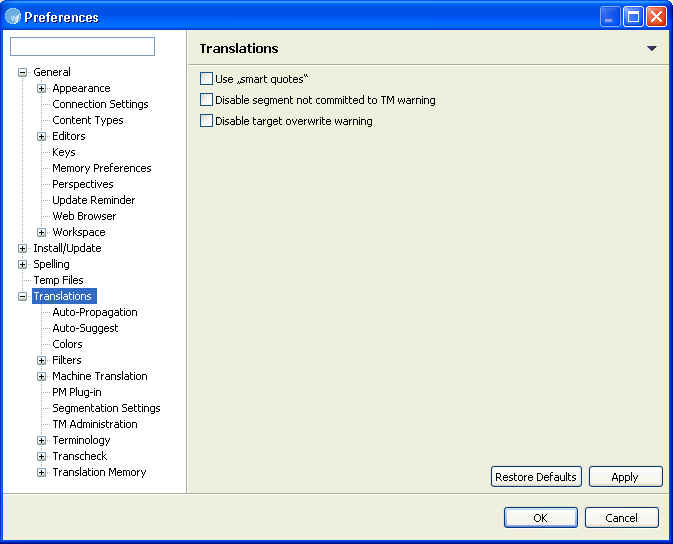Collapse the Translations tree node

[x=22, y=296]
